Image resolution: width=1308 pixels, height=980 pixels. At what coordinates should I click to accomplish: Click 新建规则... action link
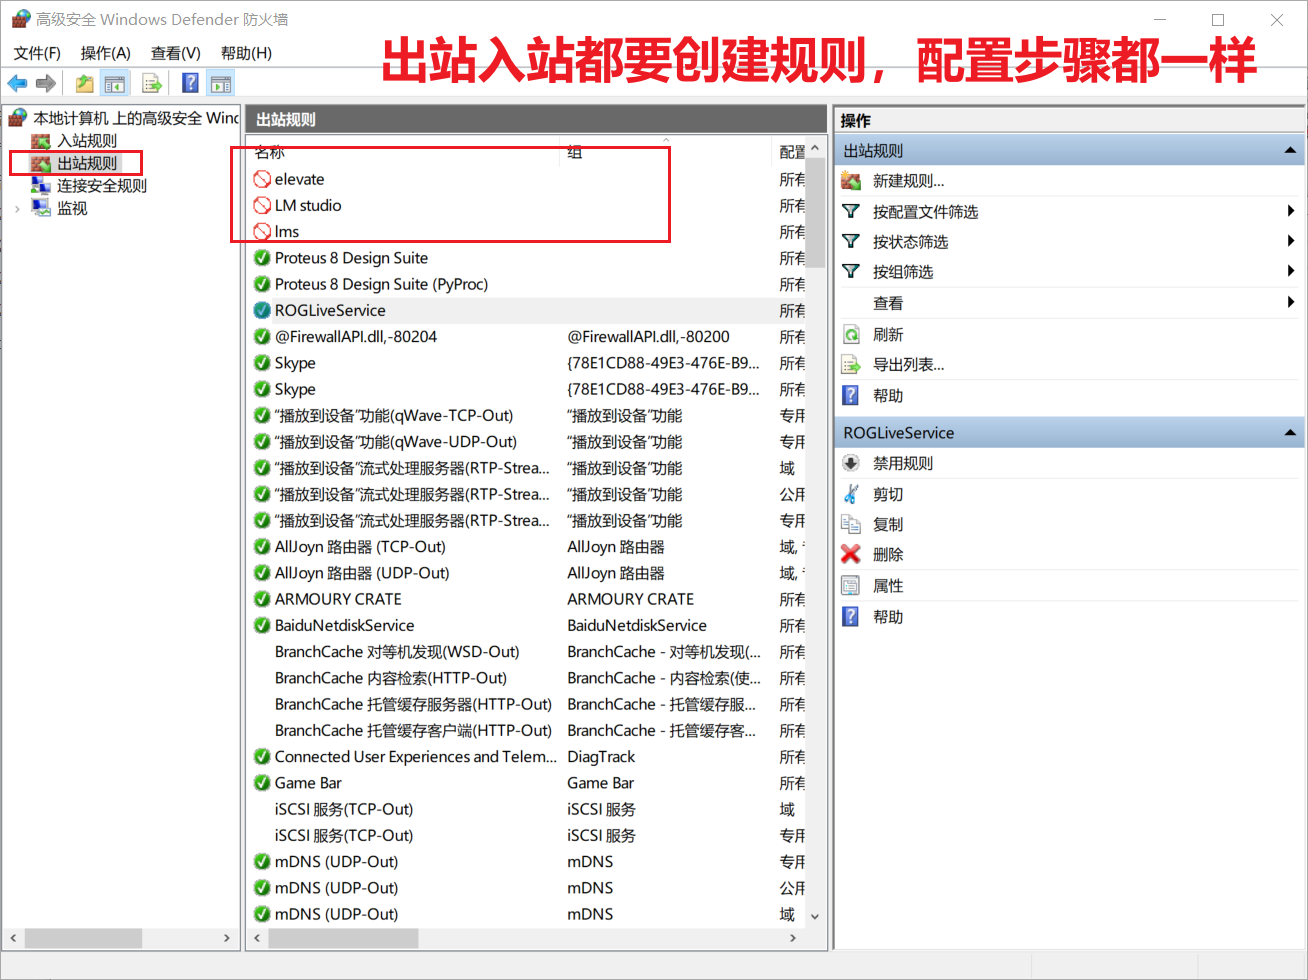click(x=908, y=181)
